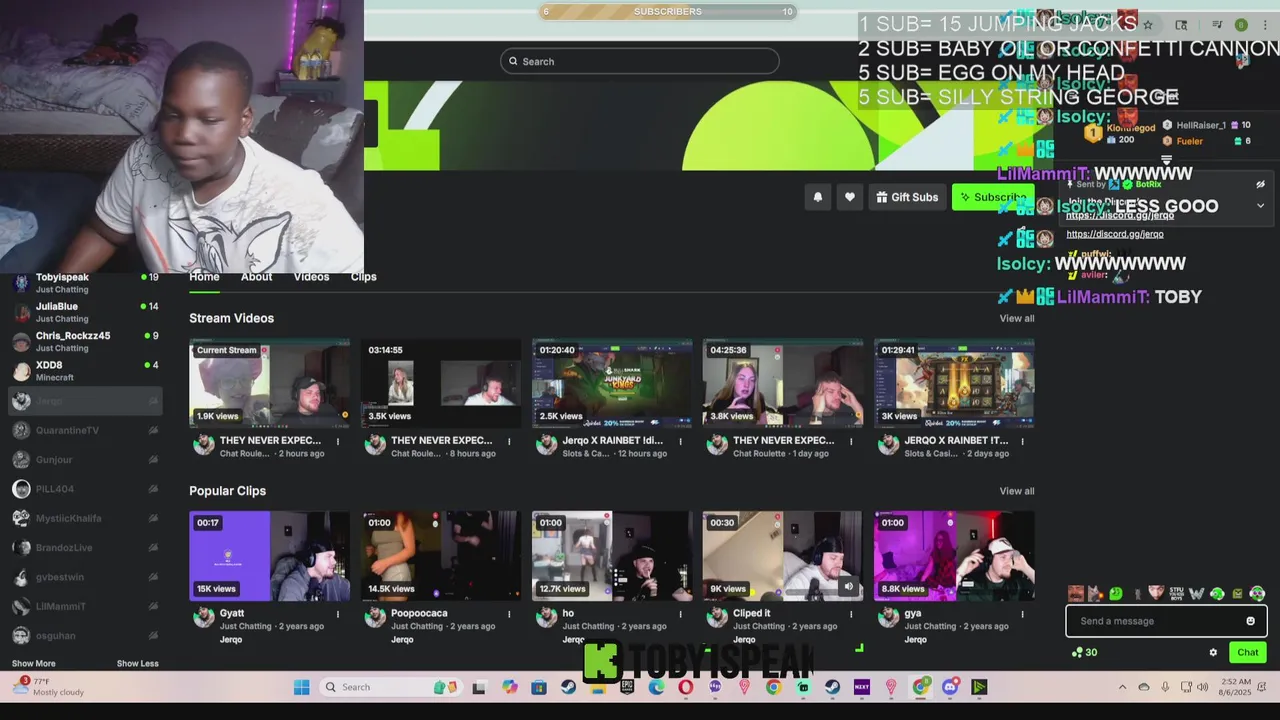The image size is (1280, 720).
Task: Open options for 2 hours ago stream video
Action: click(x=338, y=441)
